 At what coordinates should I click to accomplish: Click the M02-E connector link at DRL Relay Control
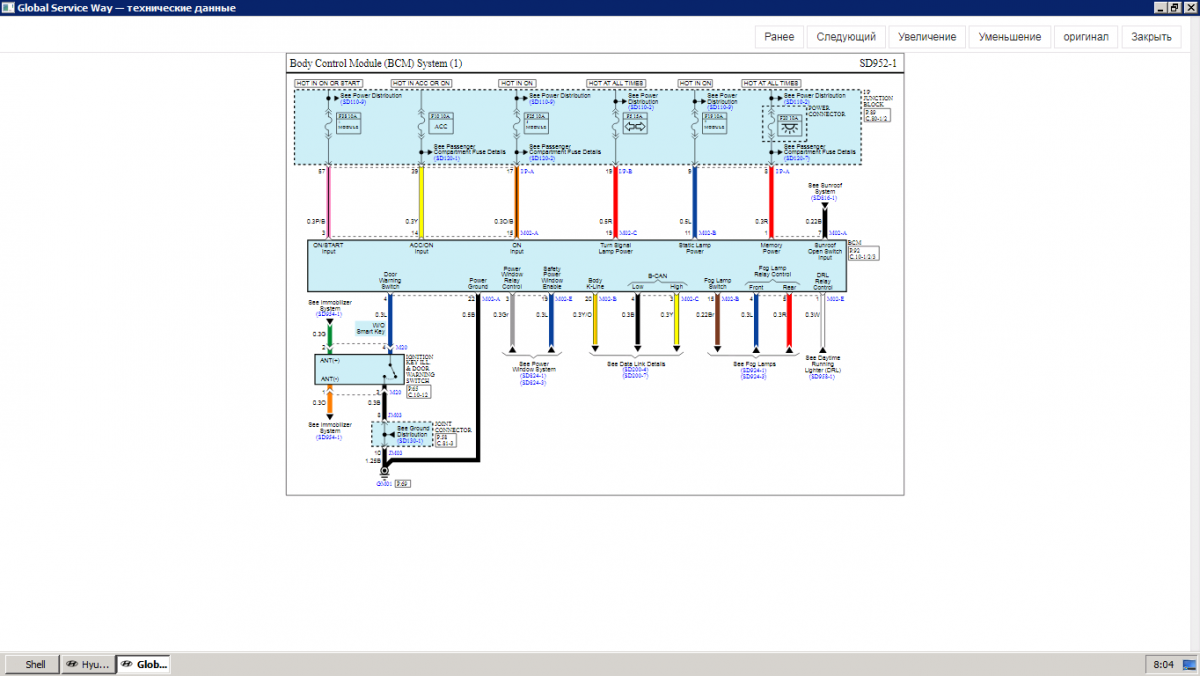[x=836, y=299]
